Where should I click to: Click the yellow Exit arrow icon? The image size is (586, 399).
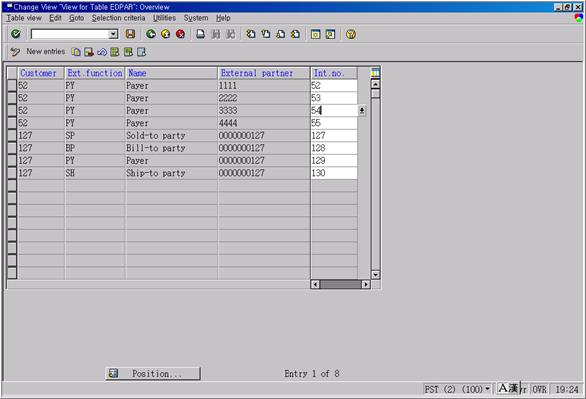[x=166, y=34]
